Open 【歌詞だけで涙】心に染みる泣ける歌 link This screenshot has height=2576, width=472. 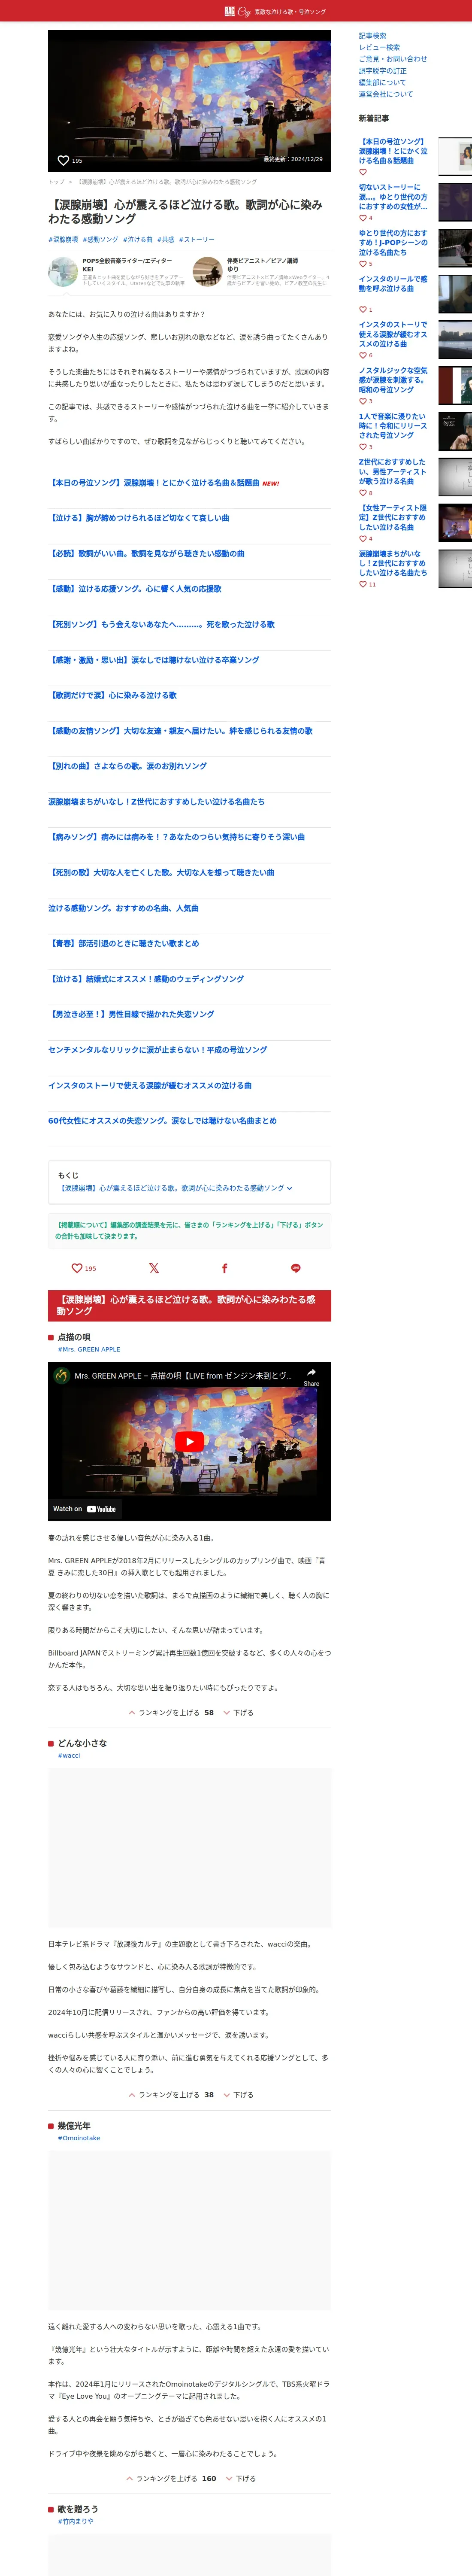click(113, 695)
